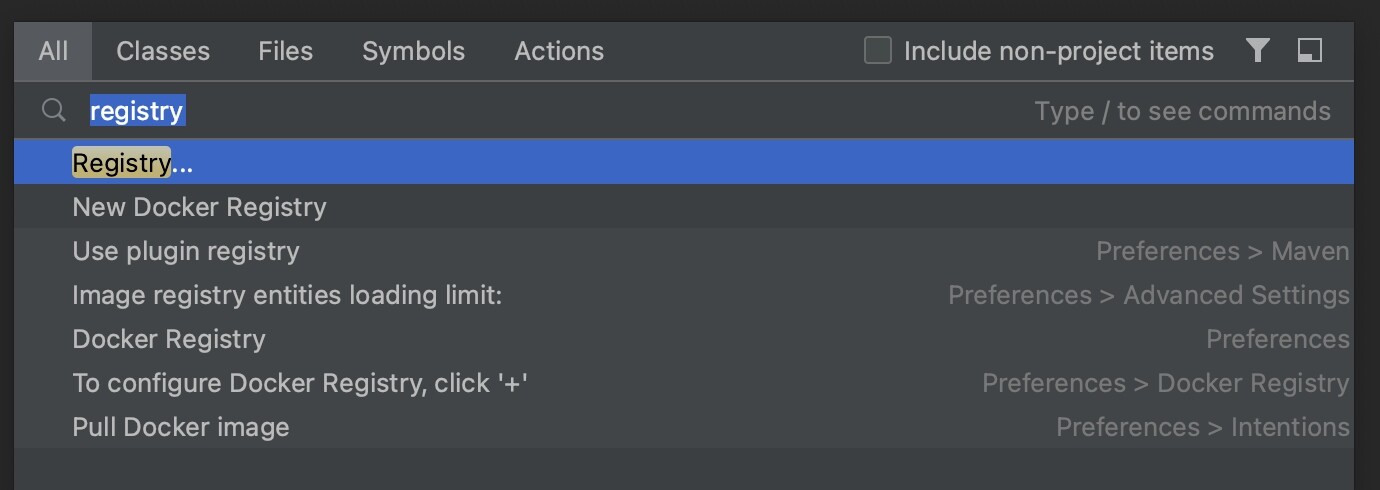Switch to the All tab
This screenshot has height=490, width=1380.
[53, 51]
